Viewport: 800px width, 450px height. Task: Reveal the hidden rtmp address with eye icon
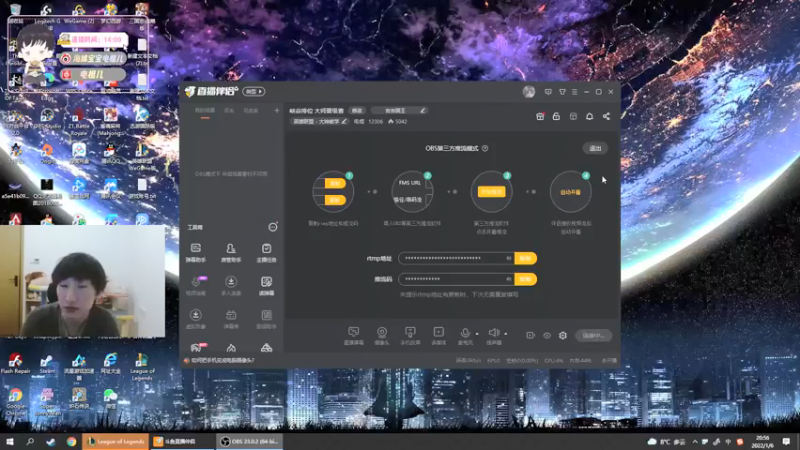pos(509,258)
